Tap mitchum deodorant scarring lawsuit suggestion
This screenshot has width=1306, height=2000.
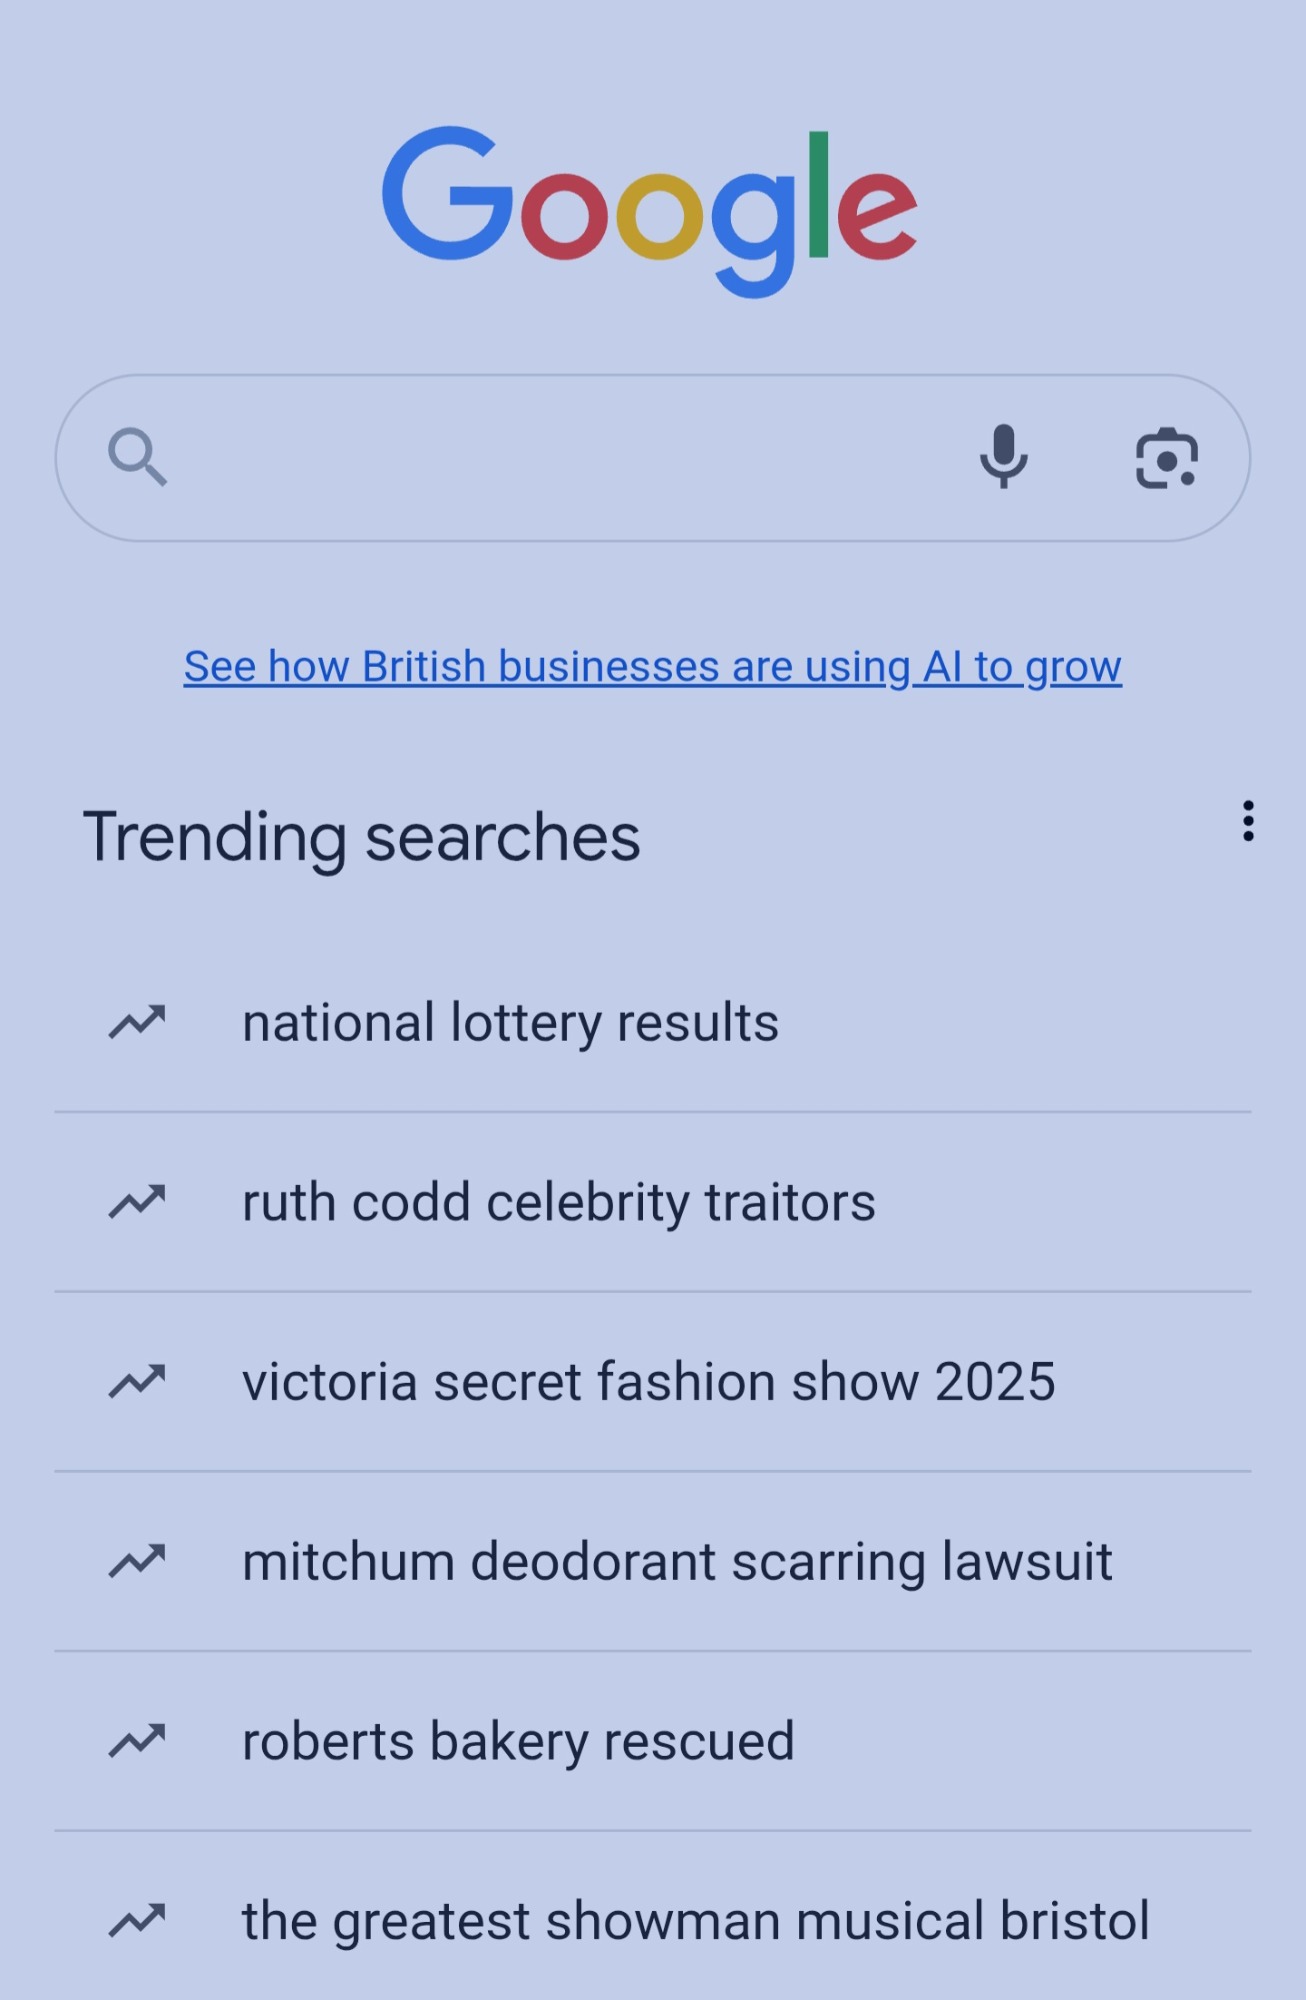677,1562
